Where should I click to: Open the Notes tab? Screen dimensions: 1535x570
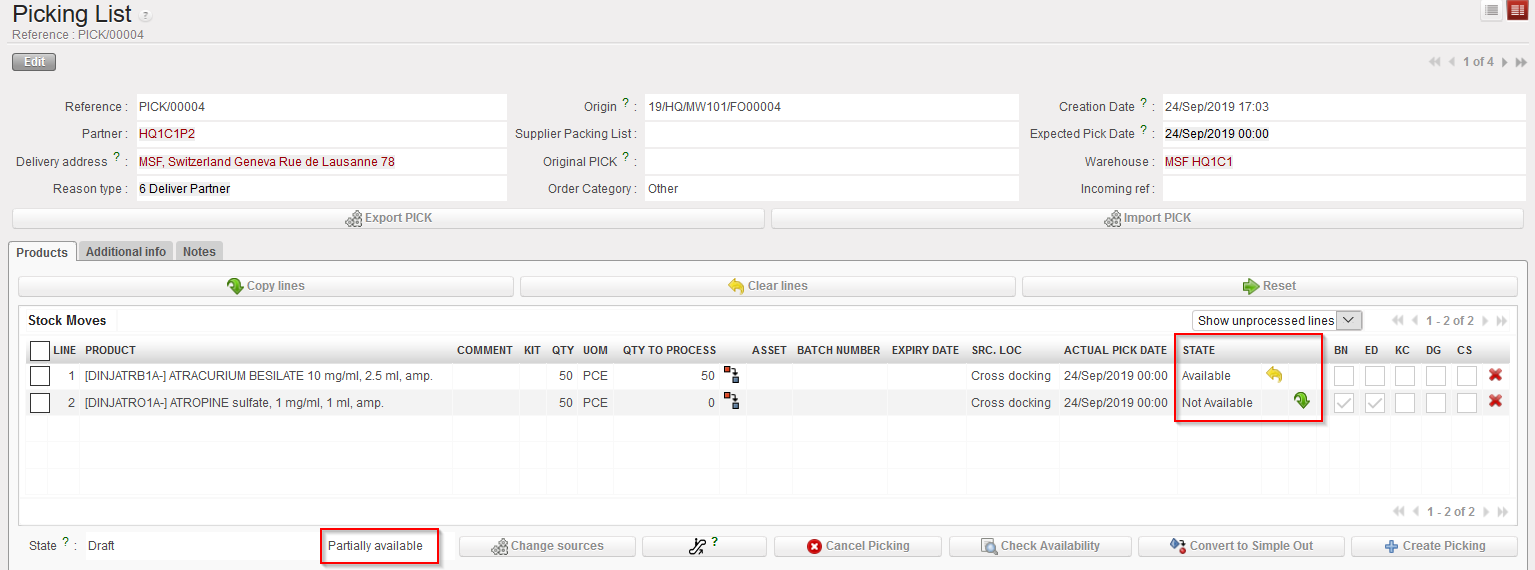point(199,252)
